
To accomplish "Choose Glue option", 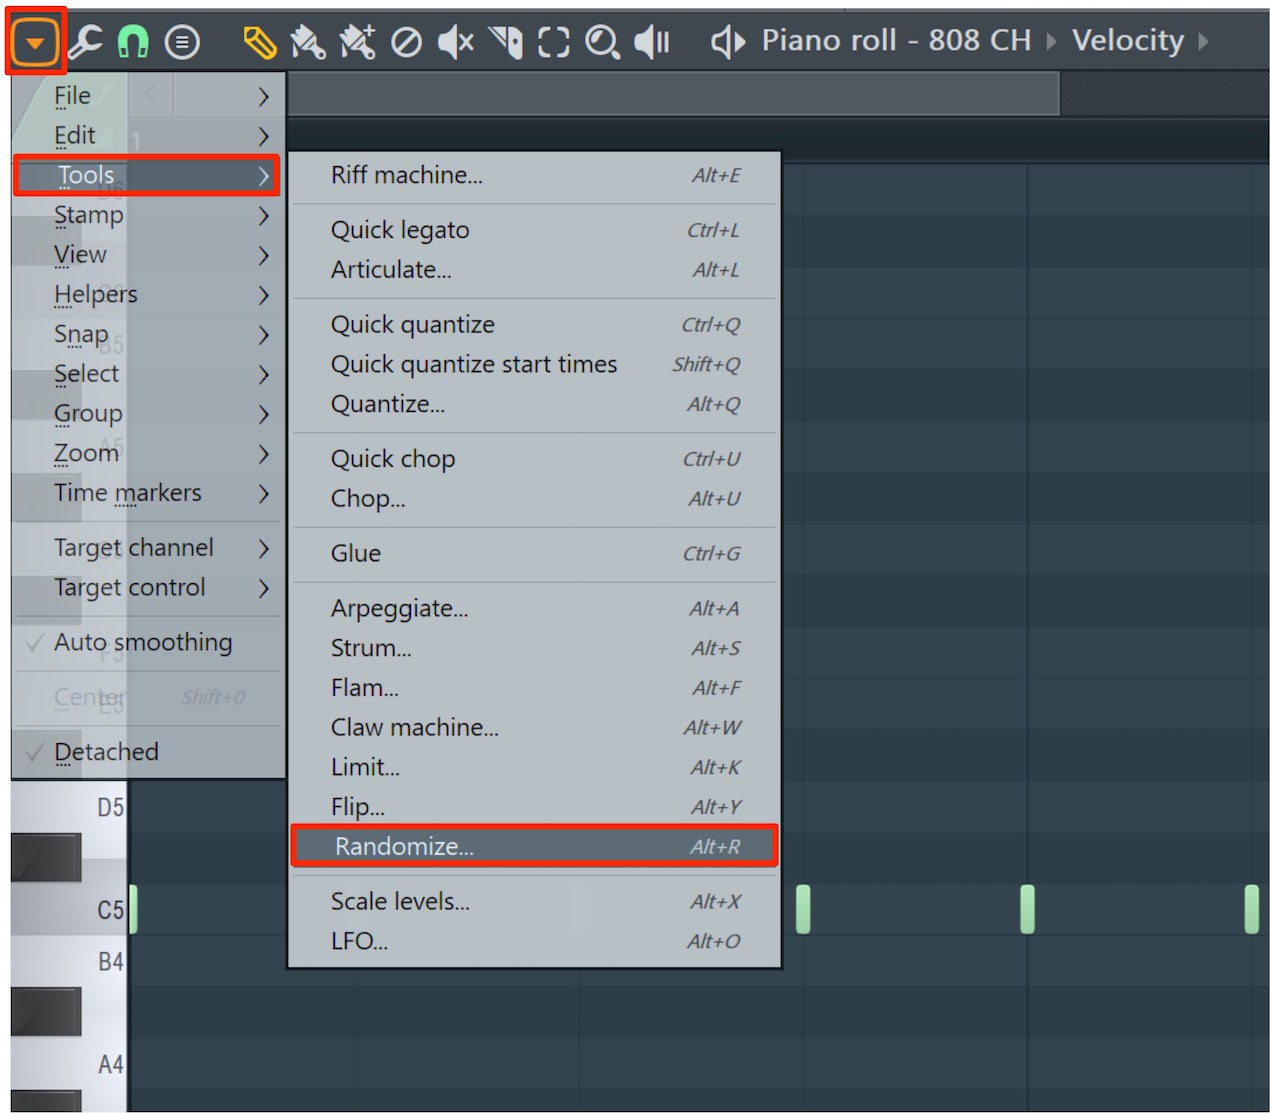I will coord(535,554).
